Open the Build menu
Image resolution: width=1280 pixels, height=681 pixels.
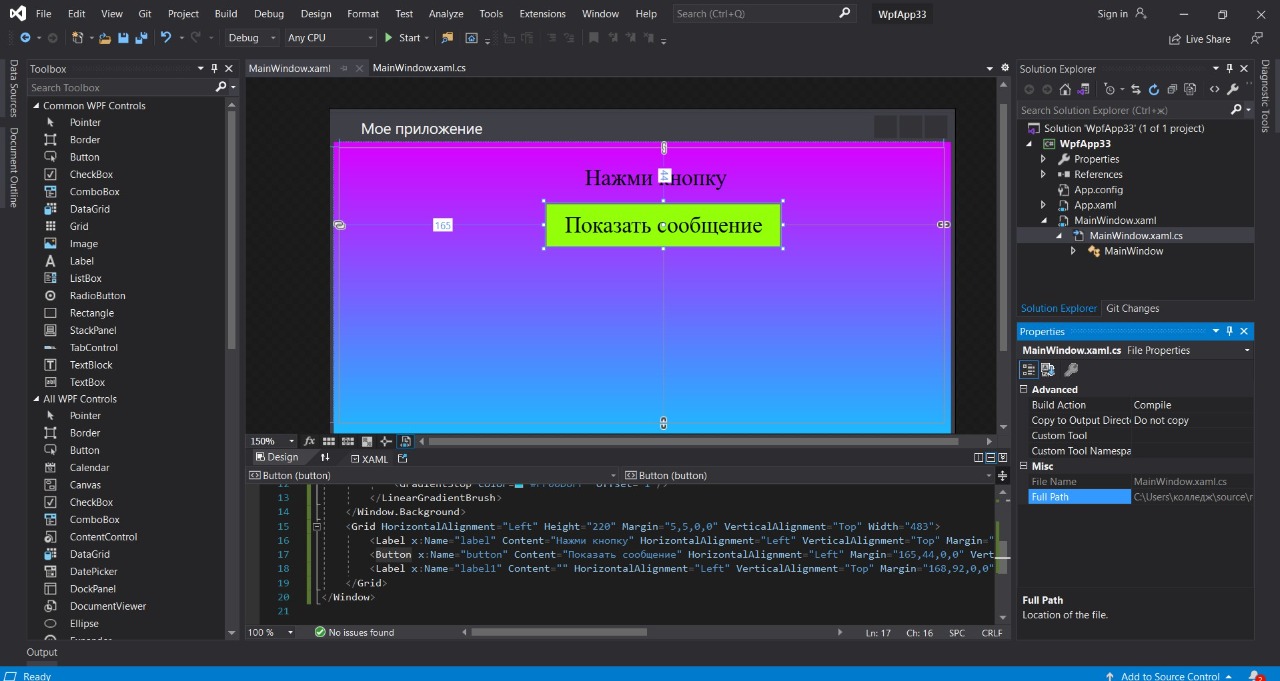point(226,14)
